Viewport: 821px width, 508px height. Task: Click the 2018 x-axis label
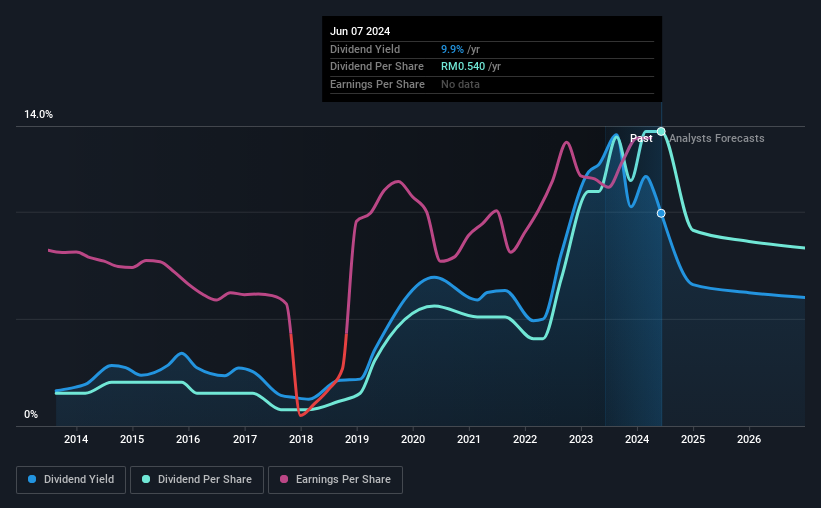301,439
